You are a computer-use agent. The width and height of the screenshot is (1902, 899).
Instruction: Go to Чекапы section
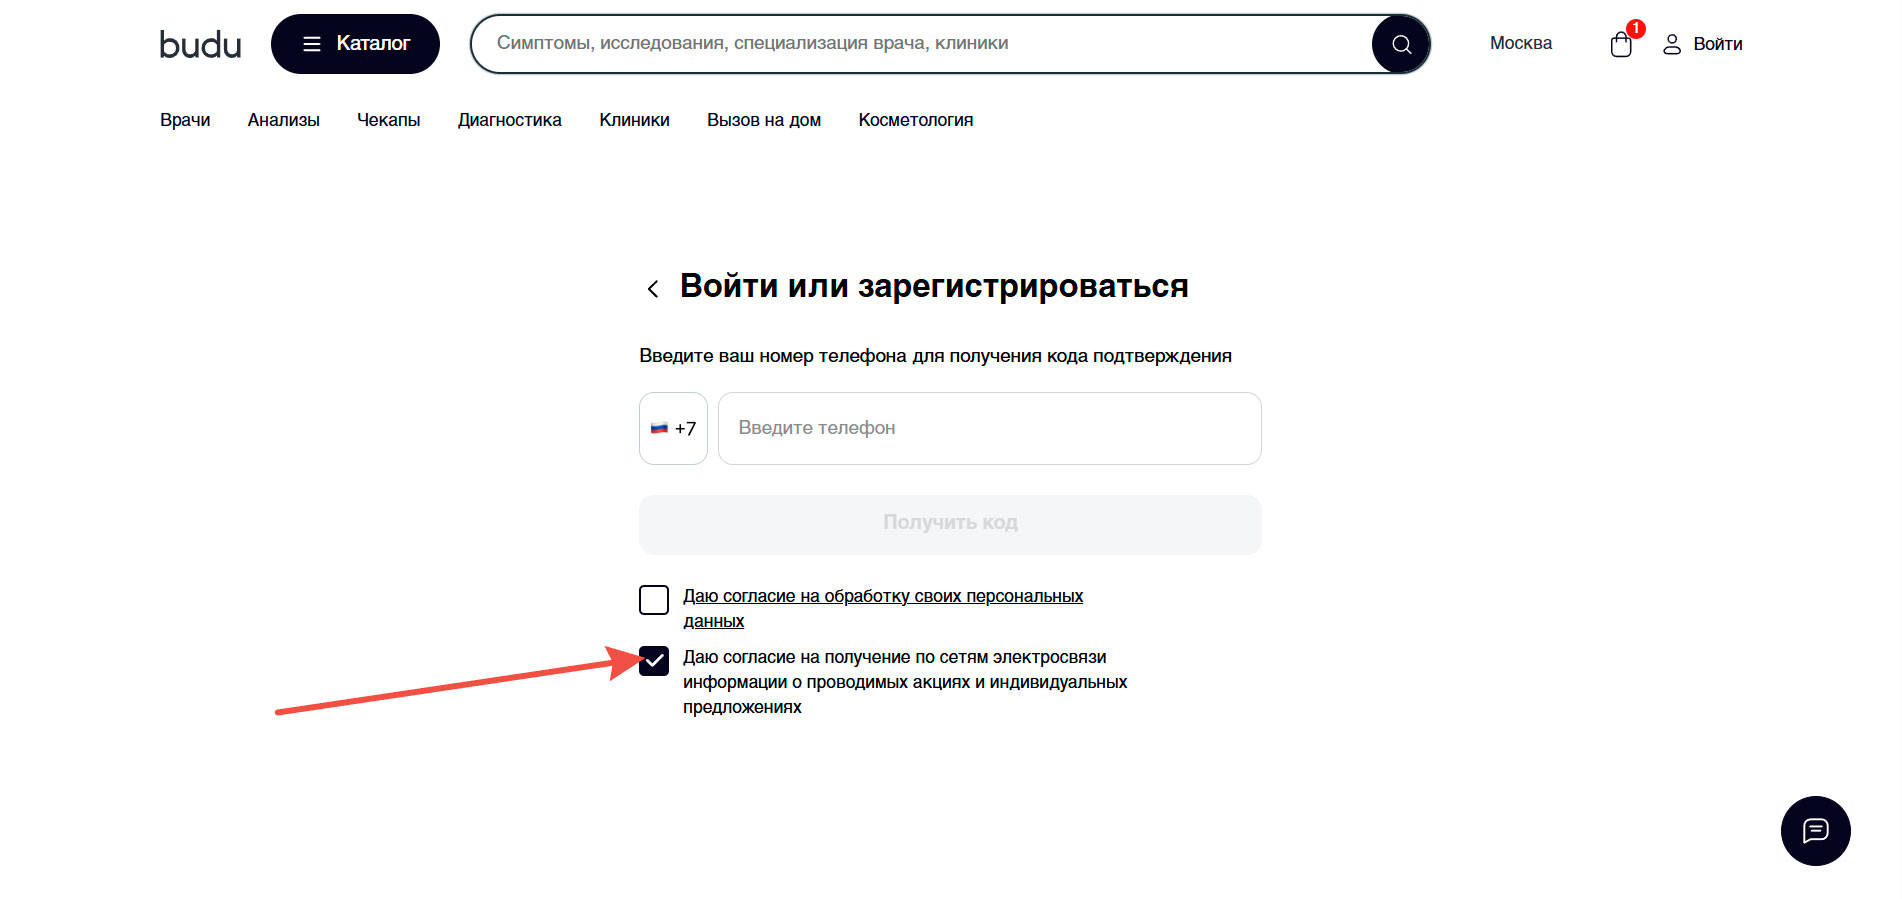[389, 120]
